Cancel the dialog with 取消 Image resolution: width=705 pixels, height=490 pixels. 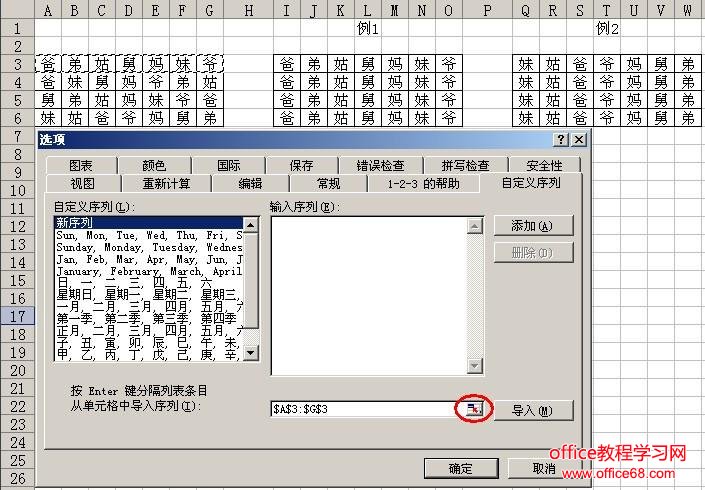pos(544,468)
